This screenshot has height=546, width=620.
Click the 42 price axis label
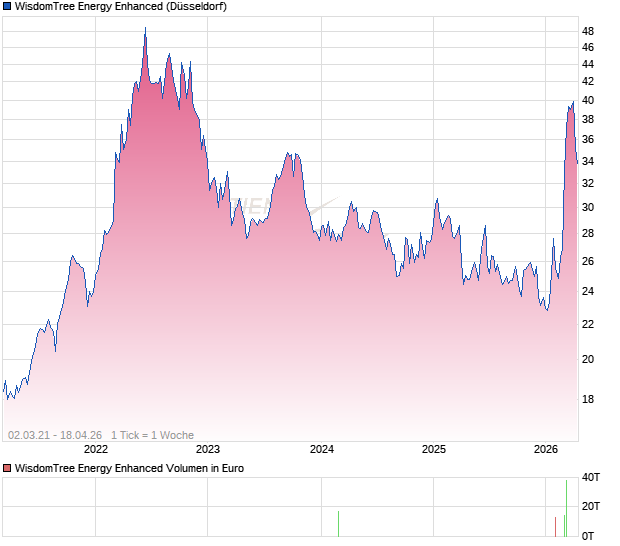pos(588,81)
